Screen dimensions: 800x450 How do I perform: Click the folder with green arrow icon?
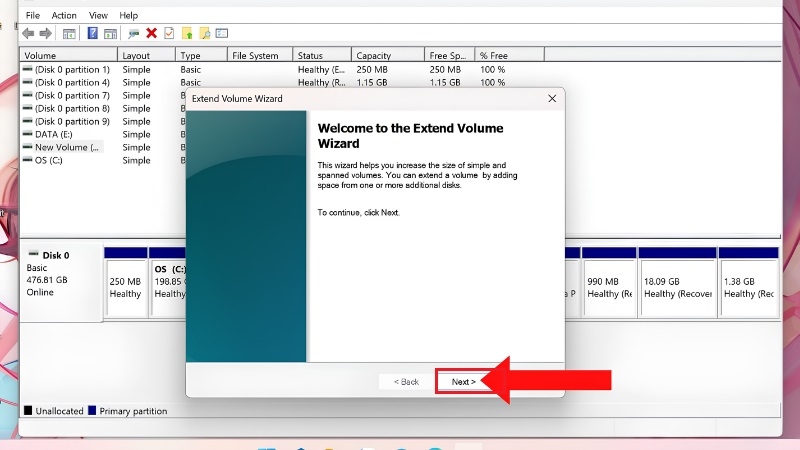[187, 34]
